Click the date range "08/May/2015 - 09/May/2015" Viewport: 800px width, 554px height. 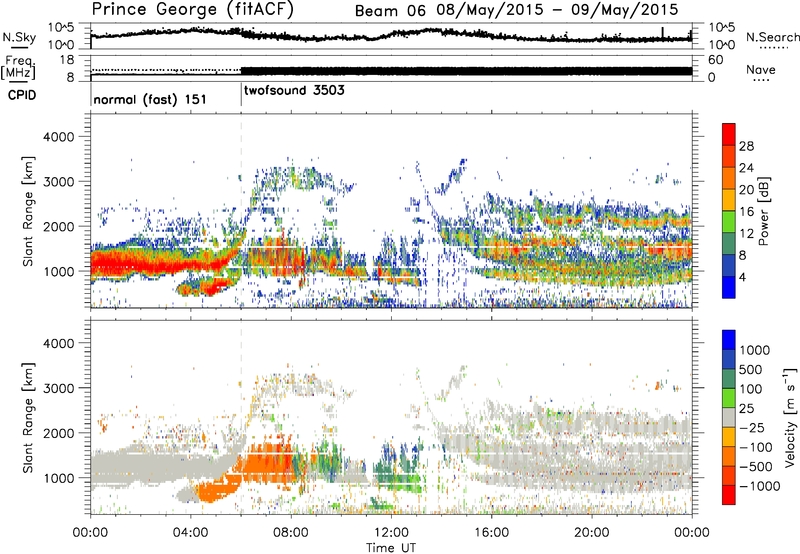point(559,10)
